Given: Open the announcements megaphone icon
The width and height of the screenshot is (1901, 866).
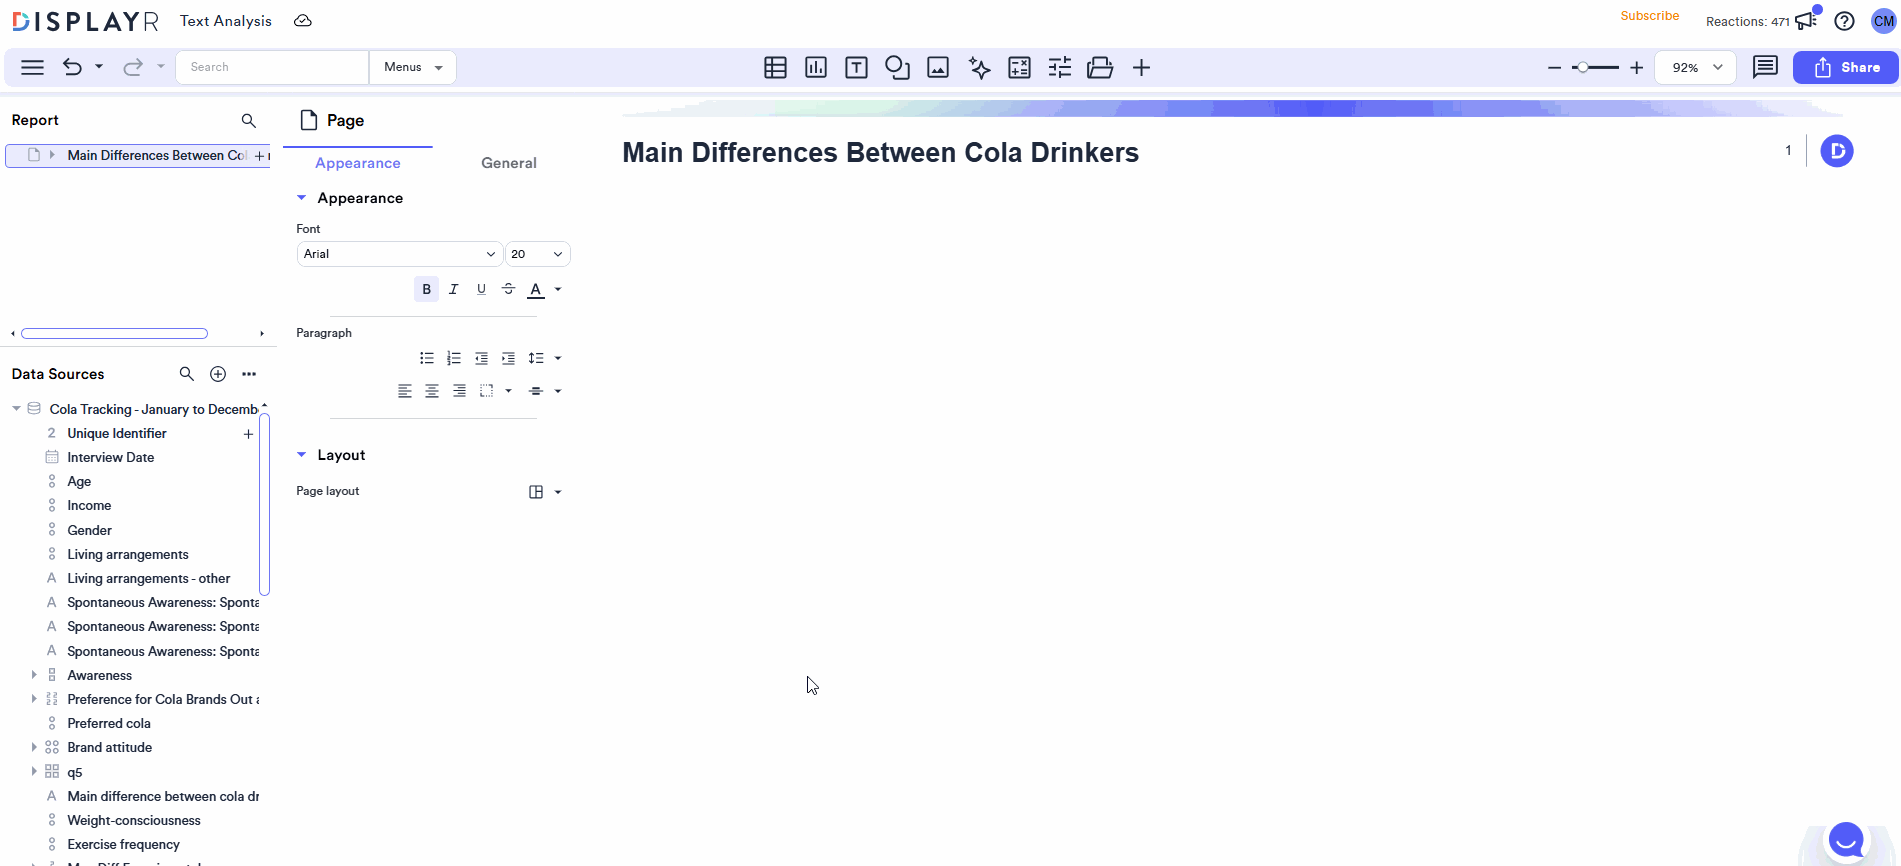Looking at the screenshot, I should [1806, 20].
